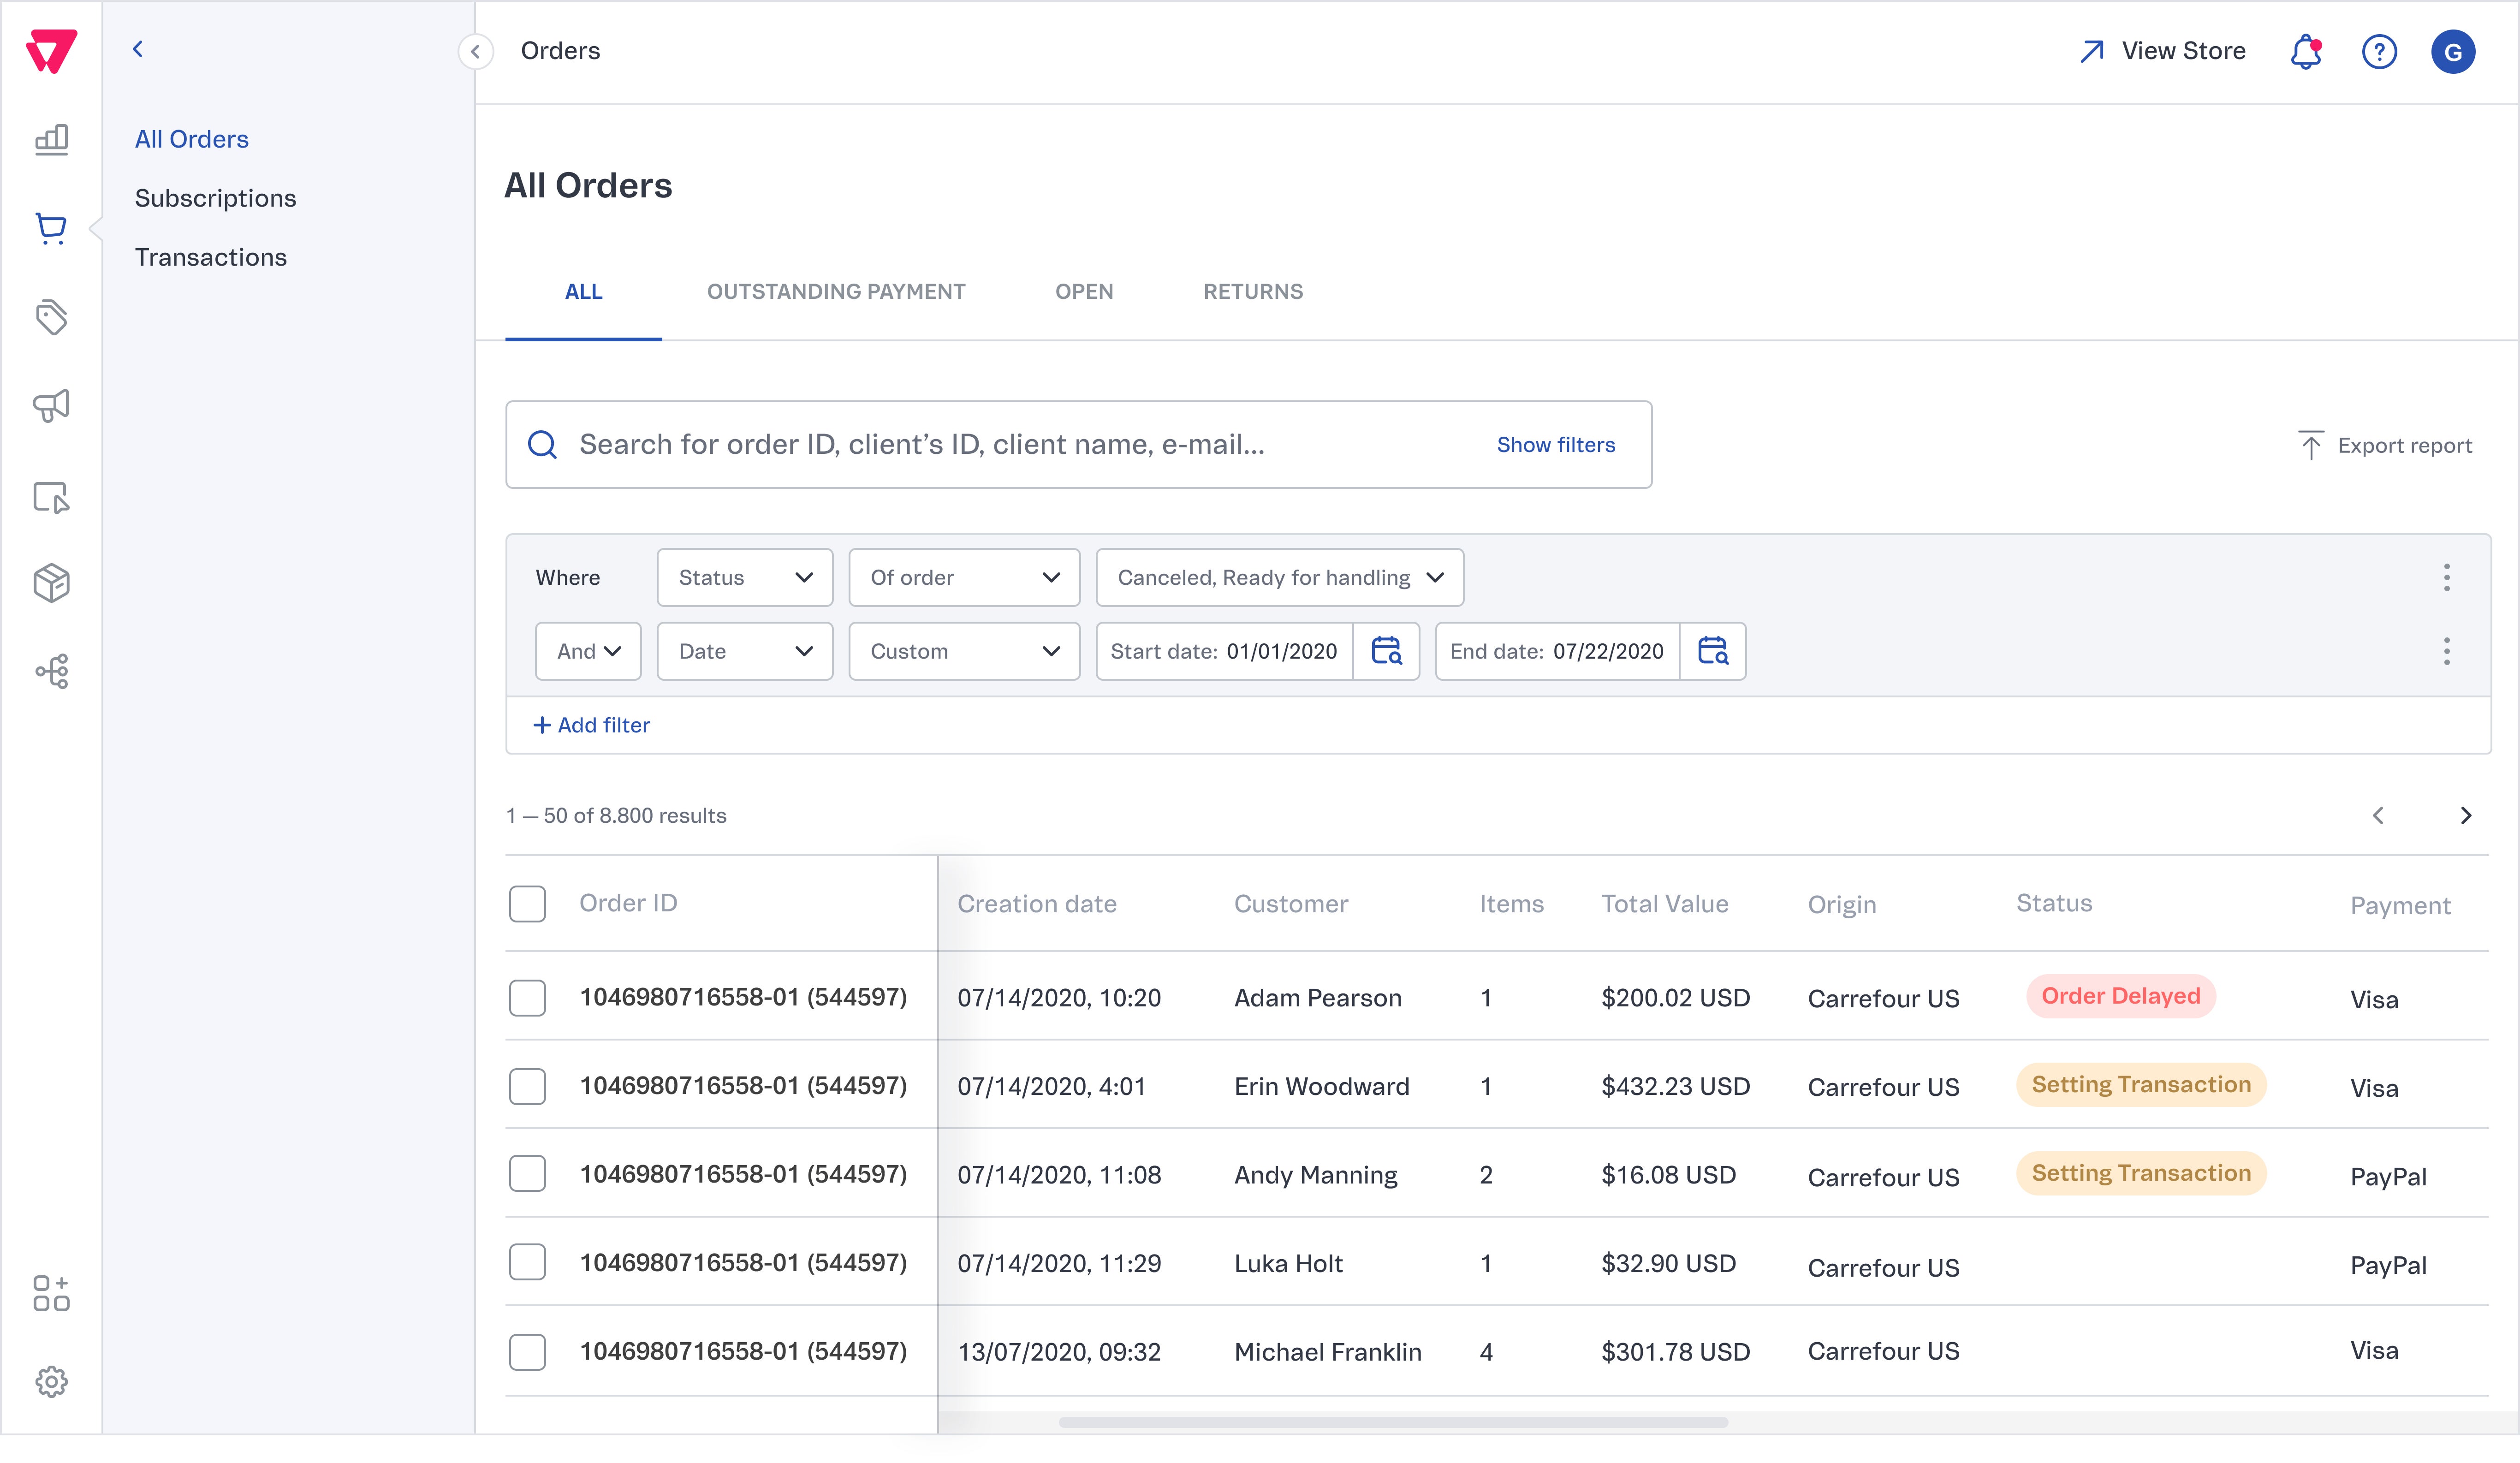Check the select-all Order ID checkbox
Image resolution: width=2520 pixels, height=1463 pixels.
click(527, 903)
